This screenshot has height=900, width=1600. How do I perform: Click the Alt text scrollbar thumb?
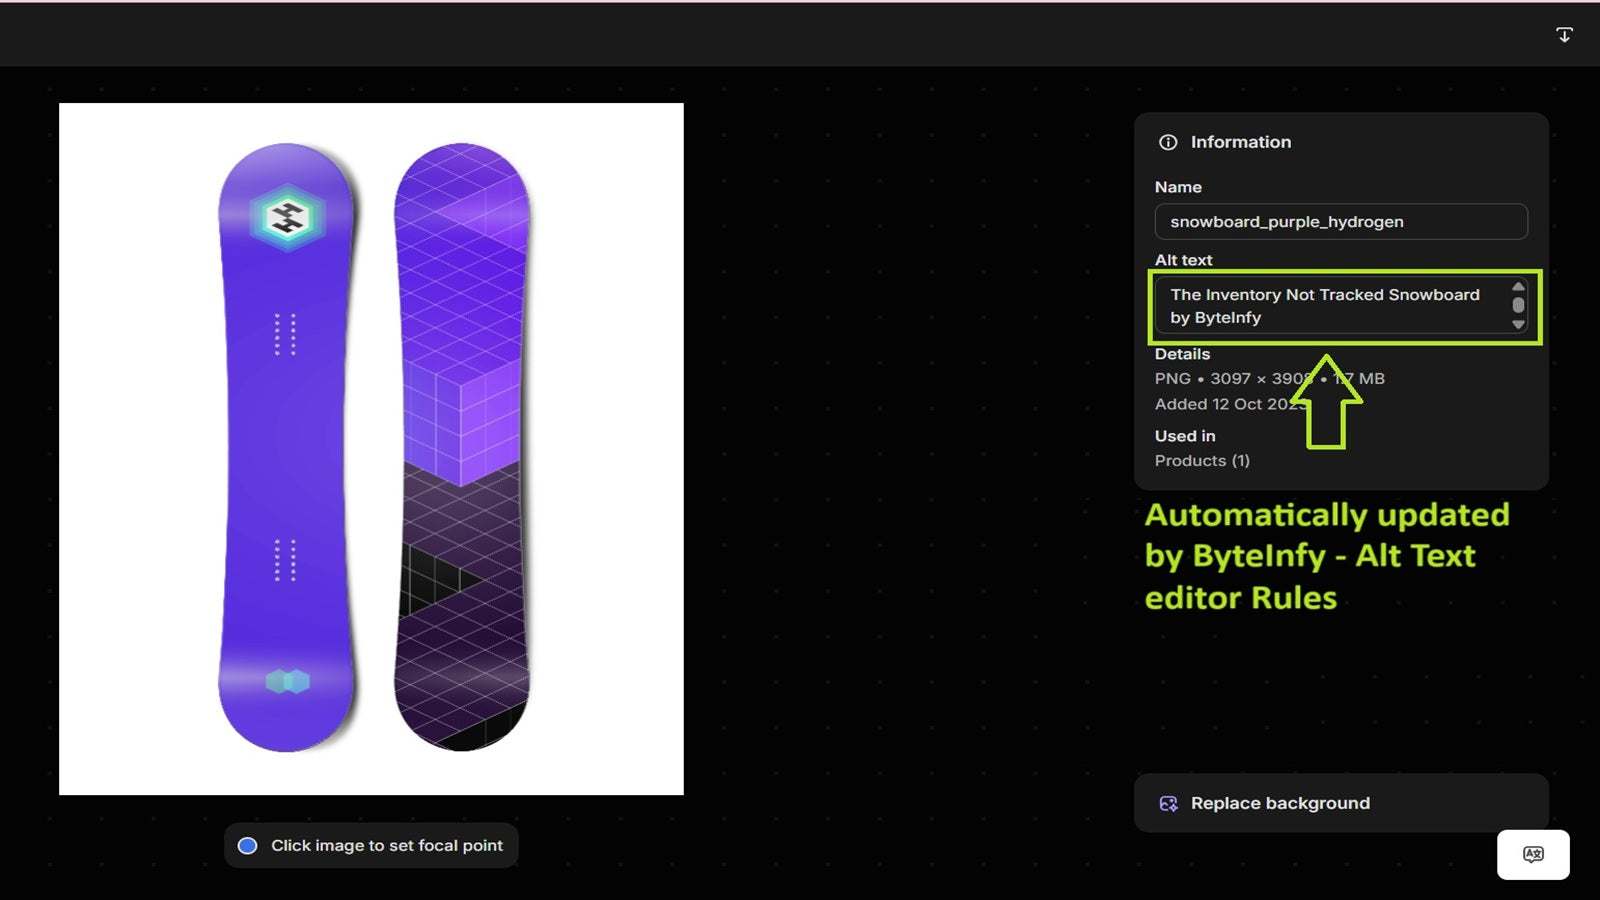point(1518,306)
